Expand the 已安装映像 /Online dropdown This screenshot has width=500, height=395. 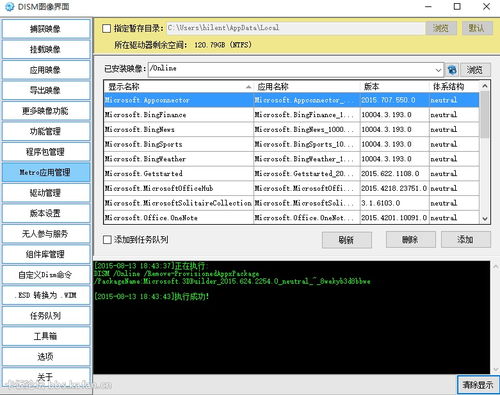click(x=438, y=70)
